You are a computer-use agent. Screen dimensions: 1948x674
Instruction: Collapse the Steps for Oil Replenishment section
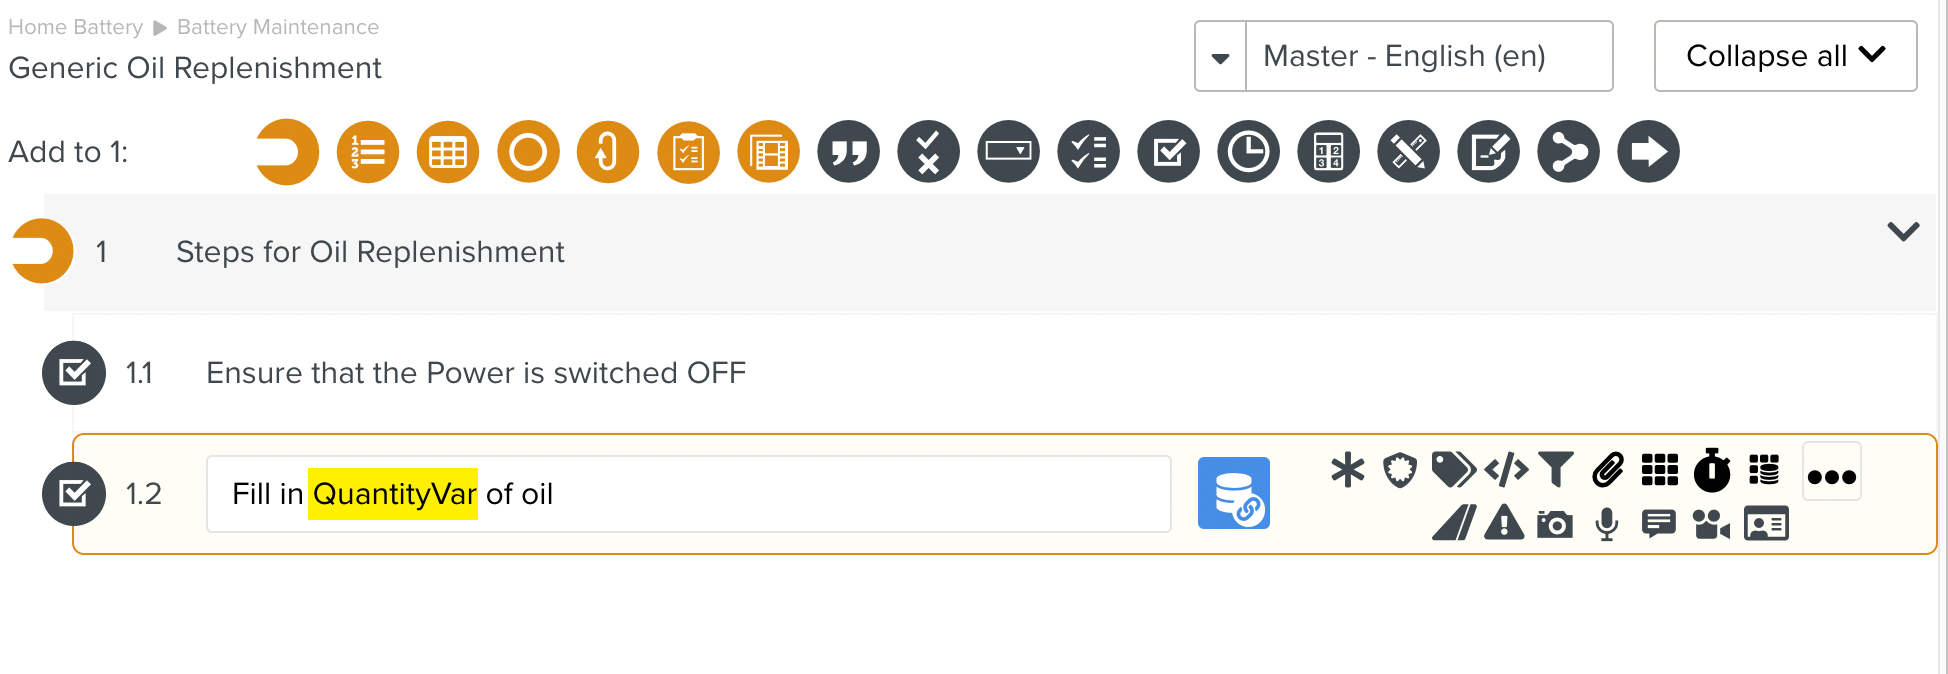[x=1902, y=232]
